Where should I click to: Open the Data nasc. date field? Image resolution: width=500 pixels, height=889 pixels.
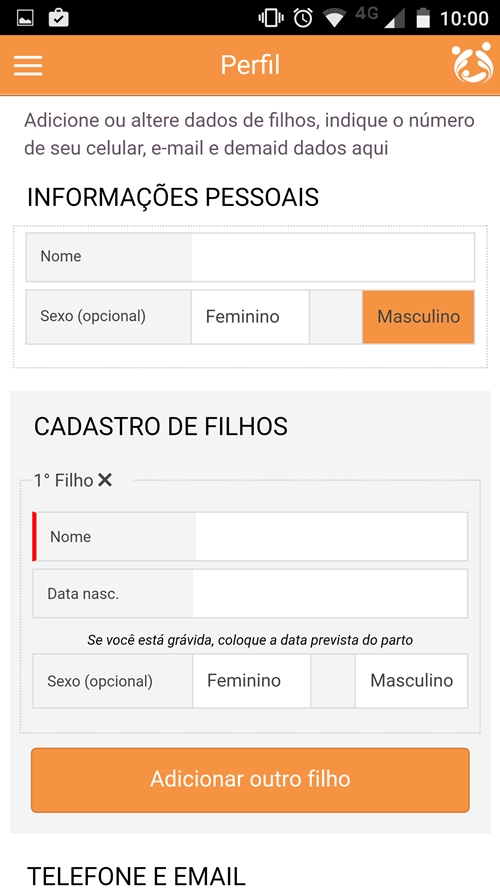pos(330,594)
